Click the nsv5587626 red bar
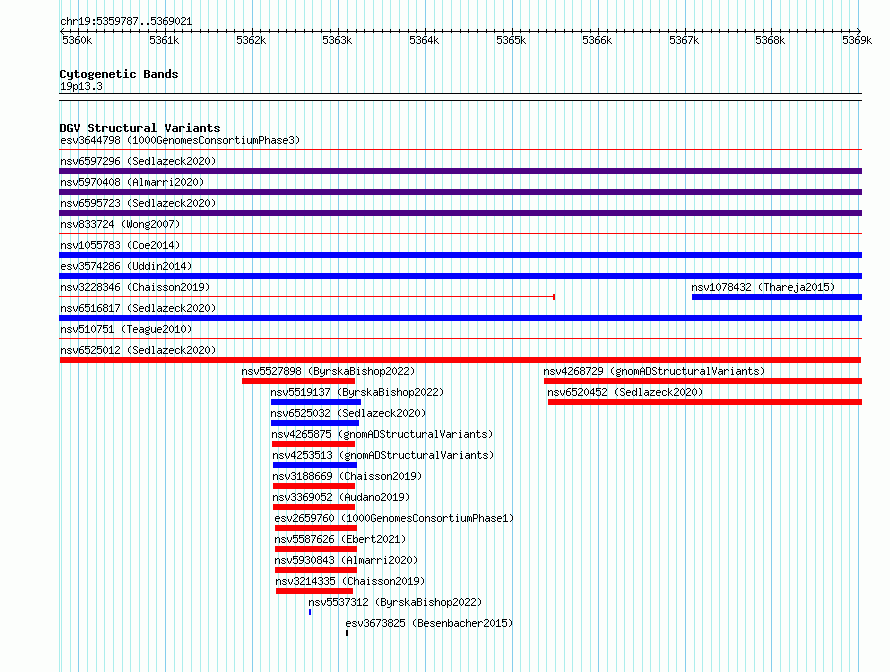Image resolution: width=890 pixels, height=672 pixels. [316, 549]
